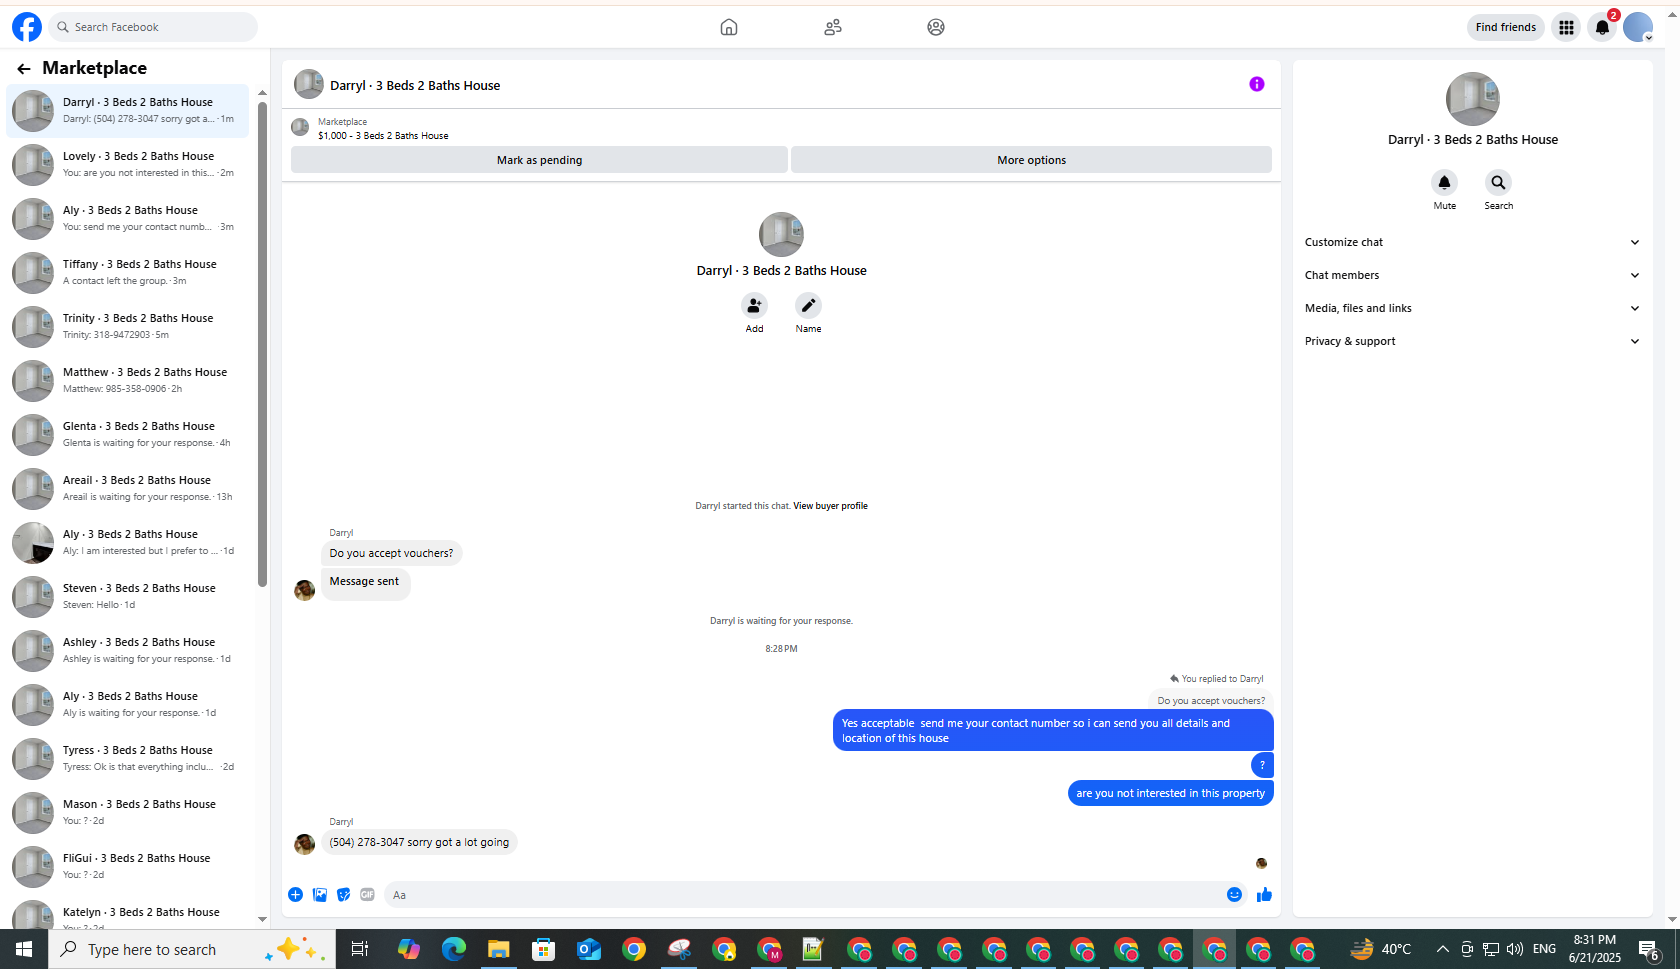Open the emoji picker
Image resolution: width=1680 pixels, height=969 pixels.
(1234, 895)
